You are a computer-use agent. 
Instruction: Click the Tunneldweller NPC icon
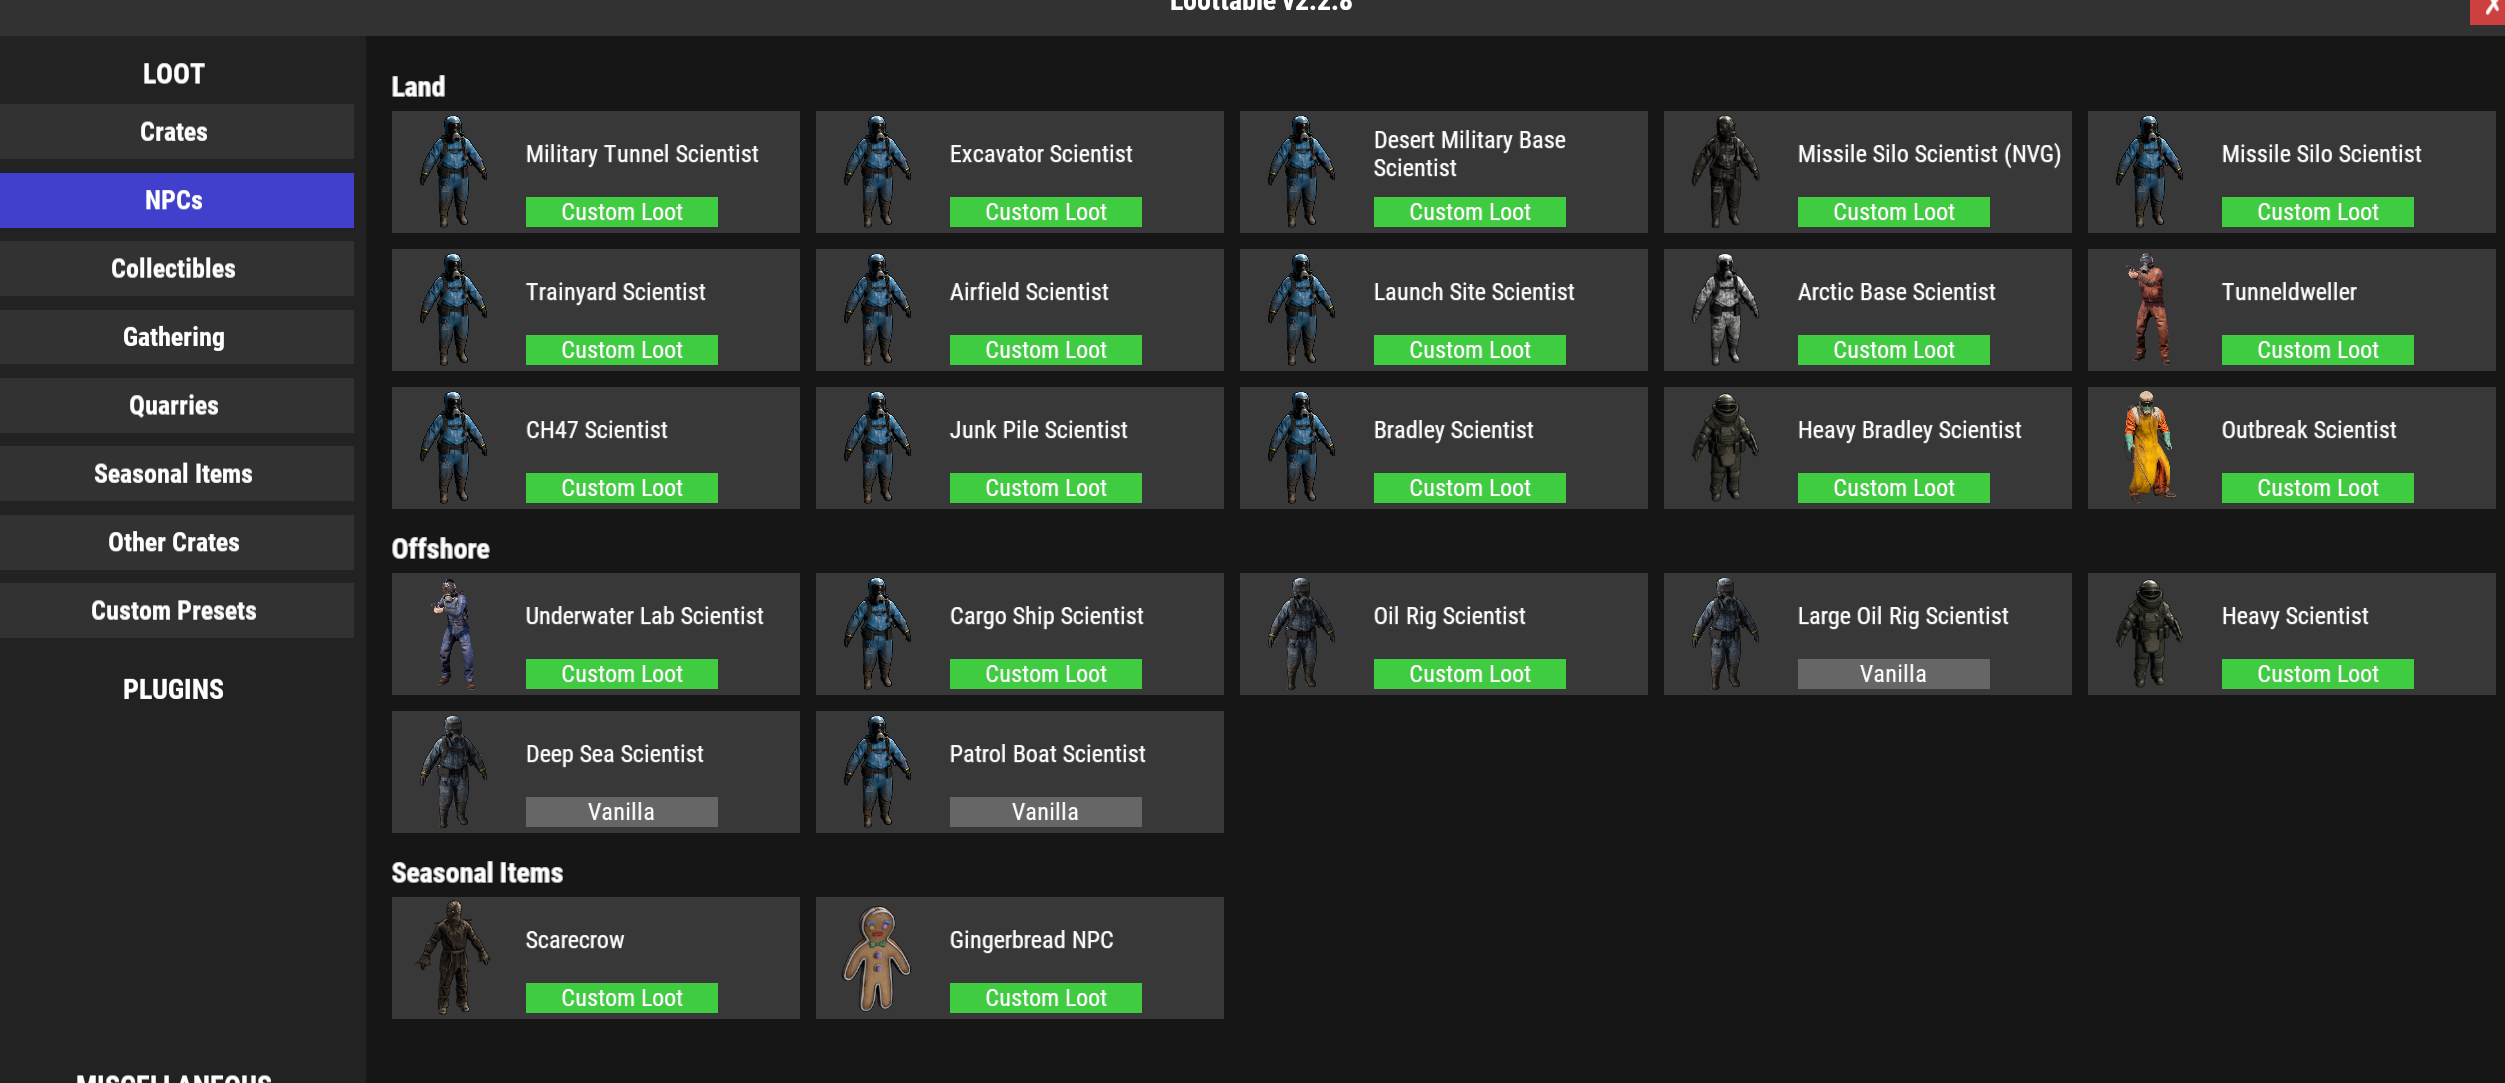tap(2150, 309)
